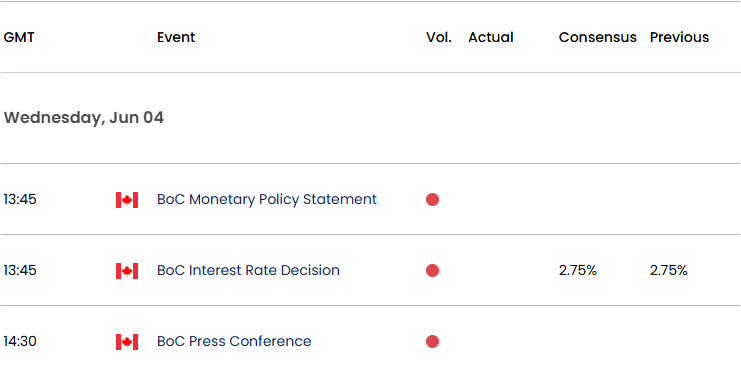Click the Event column header

pos(176,37)
